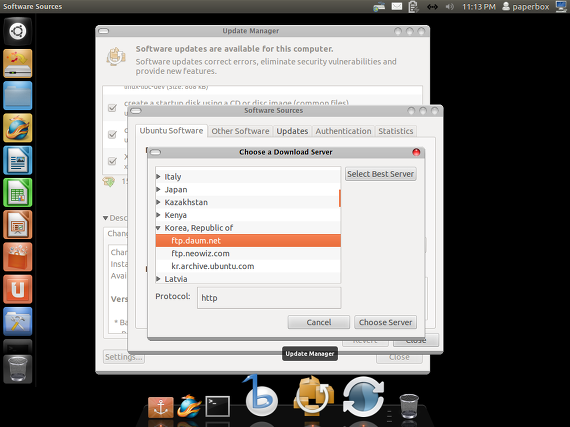Select the ftp.daum.net server
The height and width of the screenshot is (427, 570).
tap(248, 241)
